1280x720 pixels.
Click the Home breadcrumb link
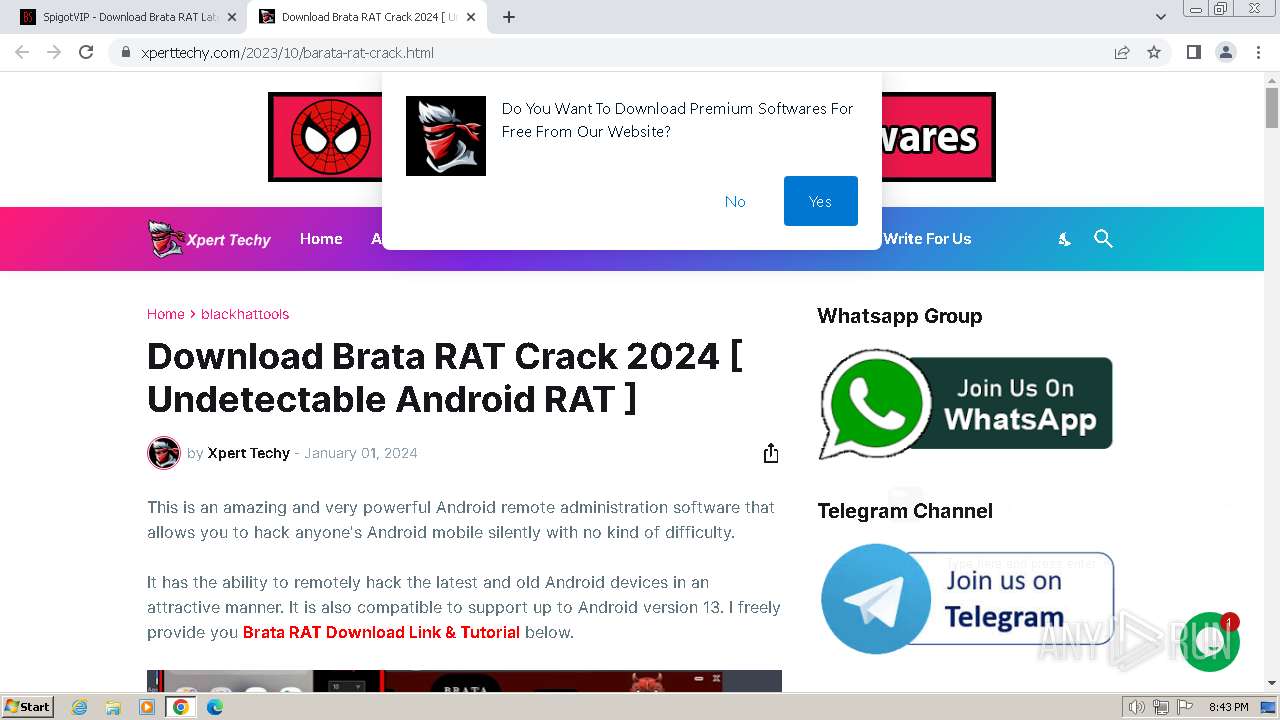point(166,314)
